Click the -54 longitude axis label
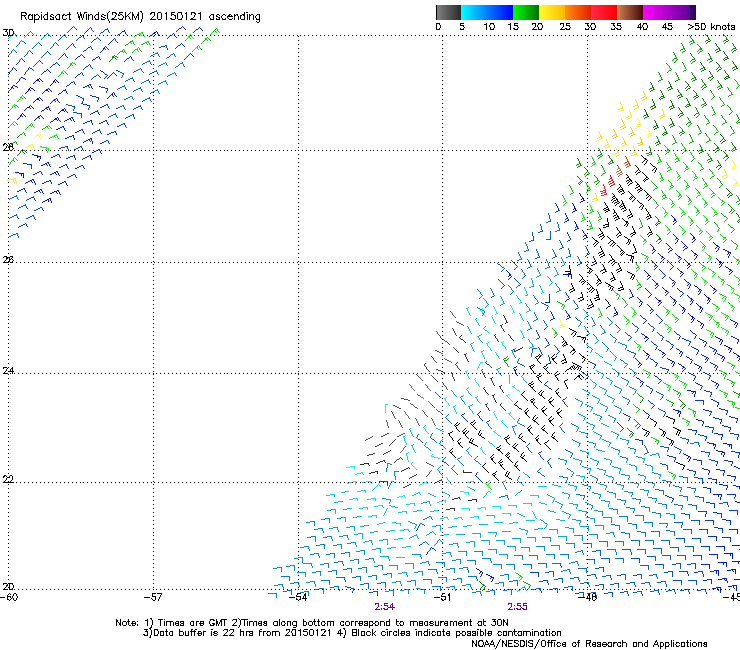The image size is (740, 650). tap(299, 597)
